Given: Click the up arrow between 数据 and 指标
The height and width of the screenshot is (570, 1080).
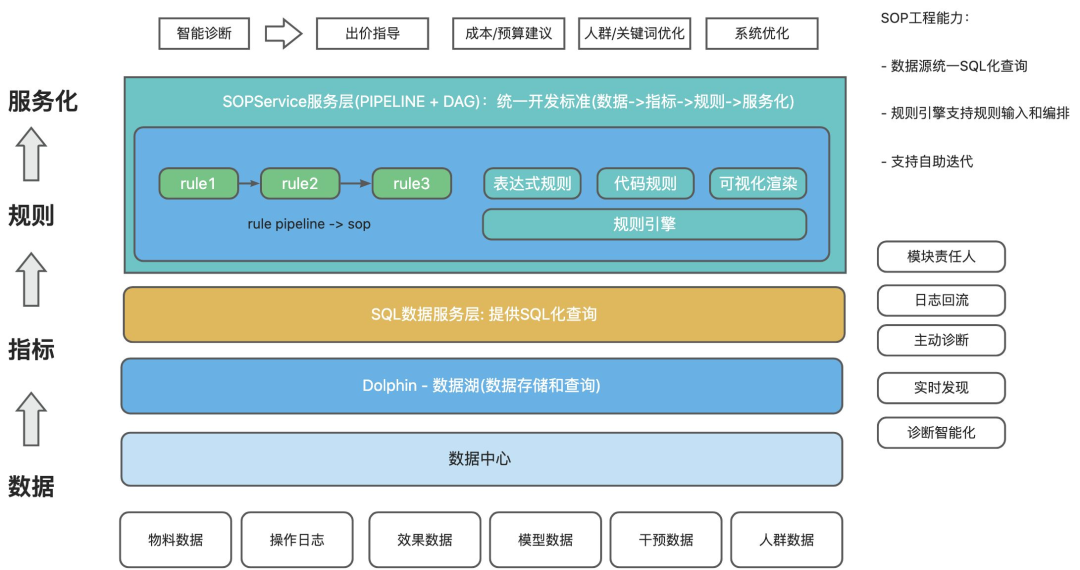Looking at the screenshot, I should tap(32, 419).
